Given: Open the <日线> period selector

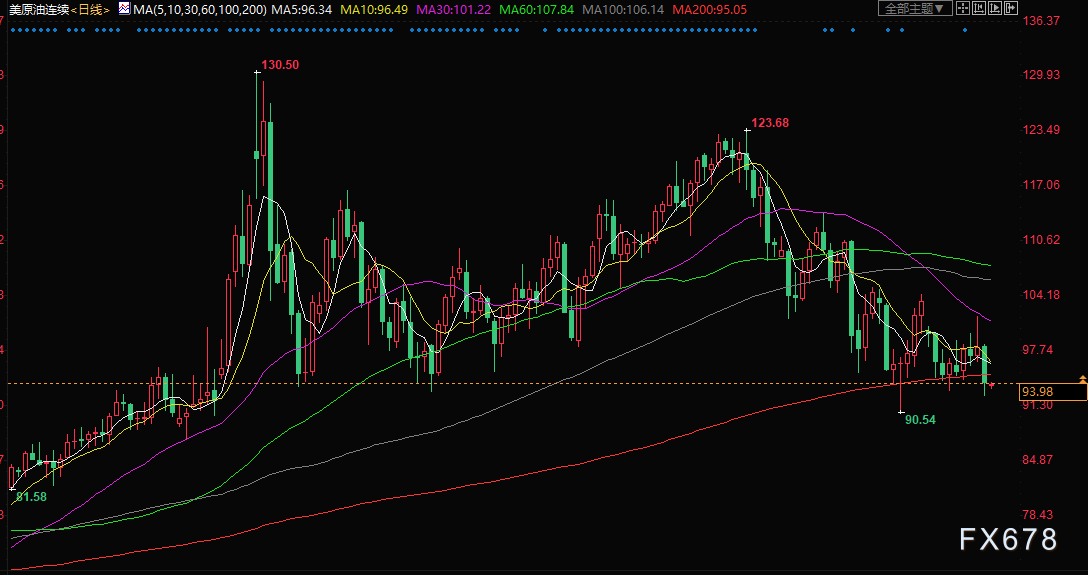Looking at the screenshot, I should point(91,10).
